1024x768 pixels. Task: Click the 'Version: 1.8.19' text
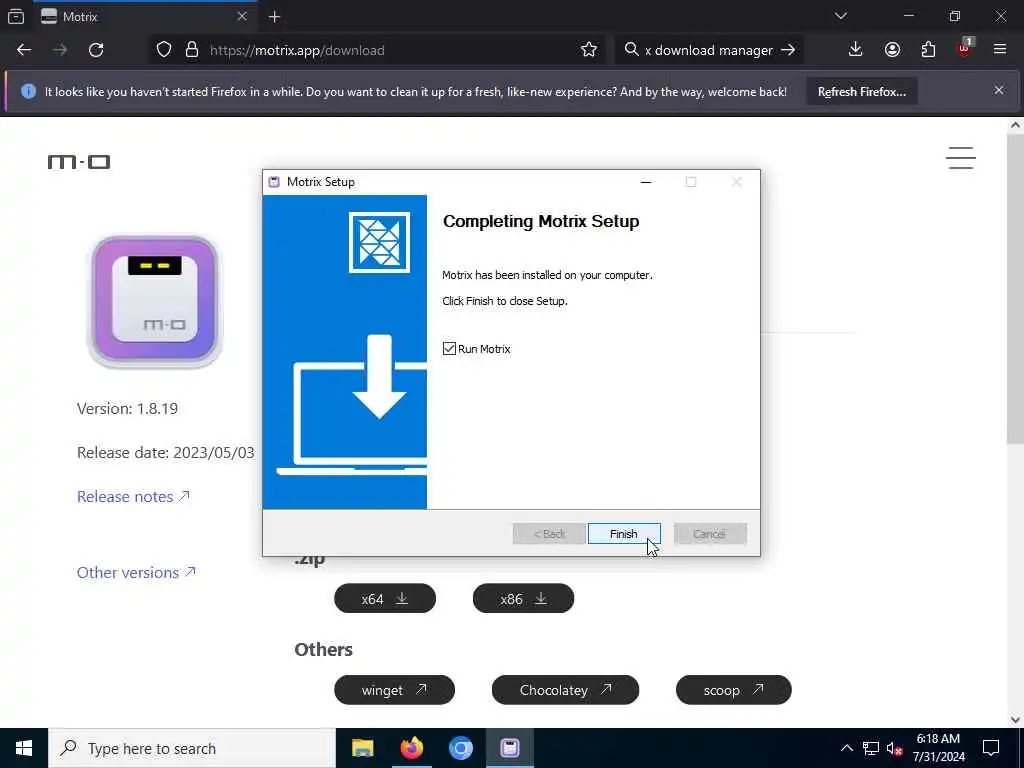pyautogui.click(x=127, y=409)
